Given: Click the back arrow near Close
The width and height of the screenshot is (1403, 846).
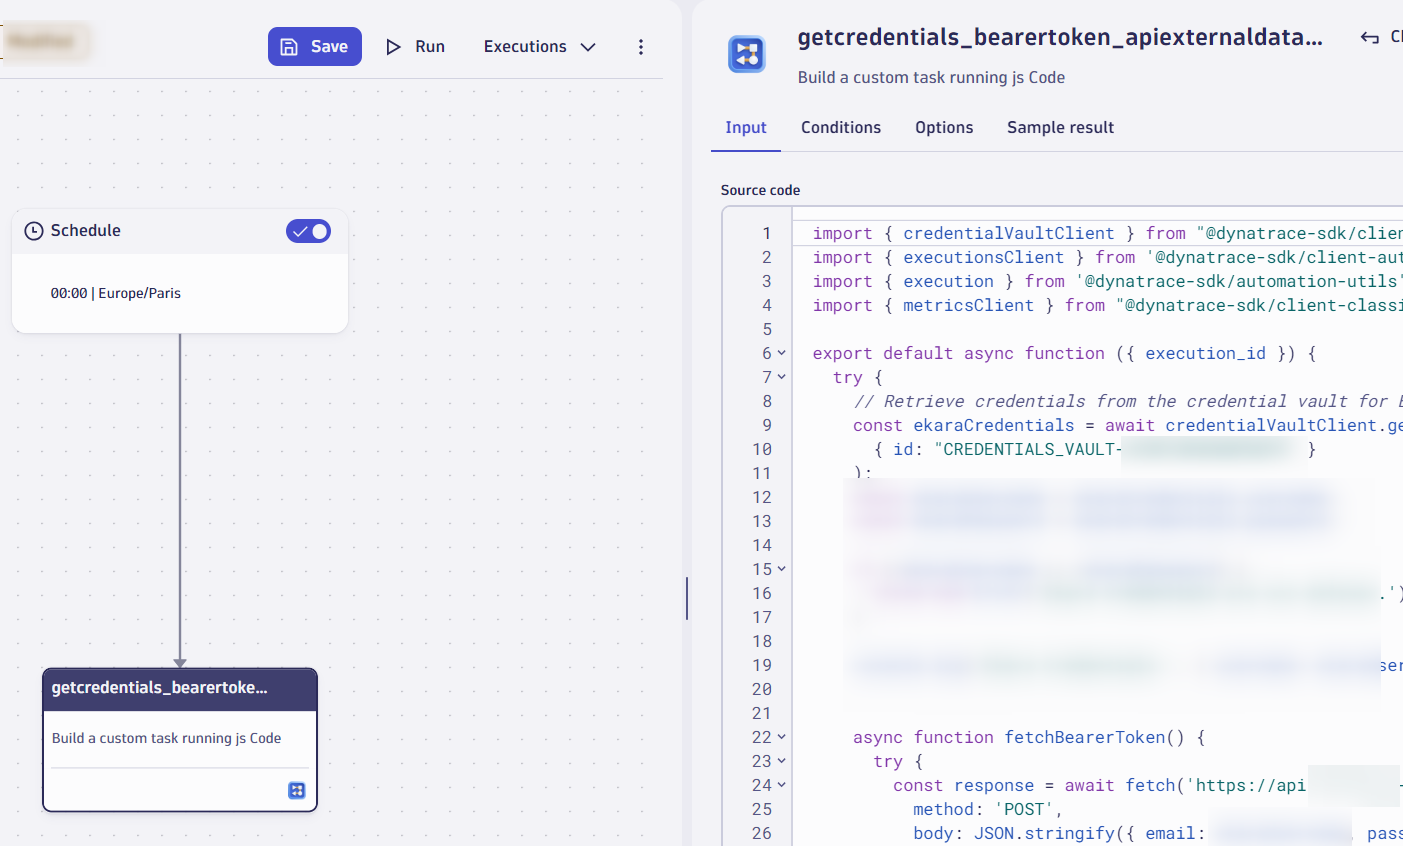Looking at the screenshot, I should 1369,36.
